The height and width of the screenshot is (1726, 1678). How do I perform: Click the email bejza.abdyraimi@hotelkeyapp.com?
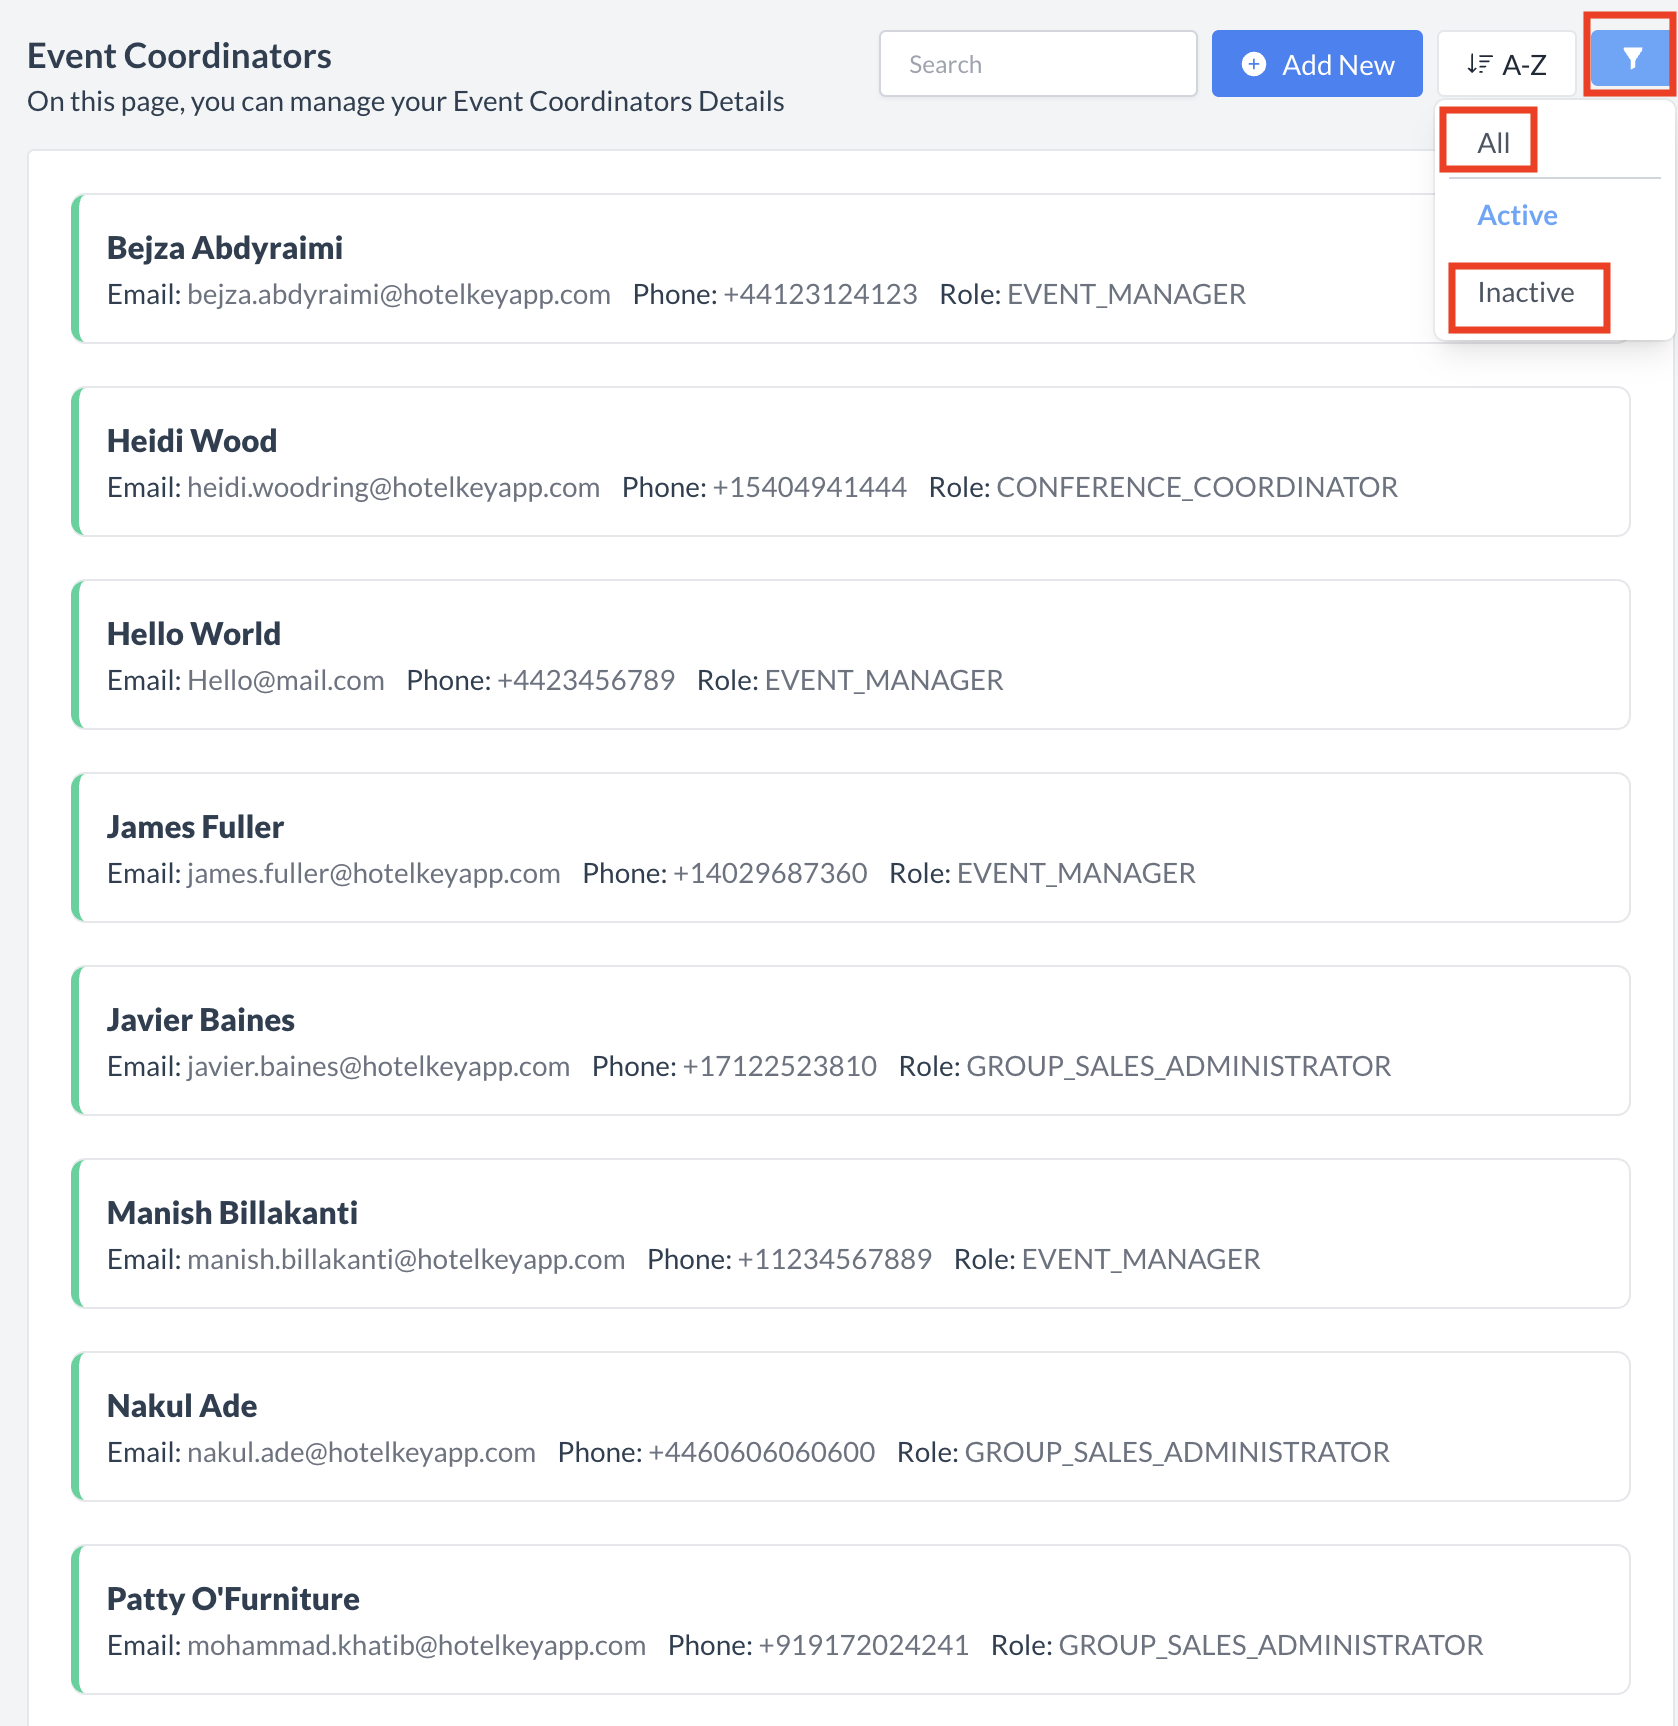coord(398,294)
